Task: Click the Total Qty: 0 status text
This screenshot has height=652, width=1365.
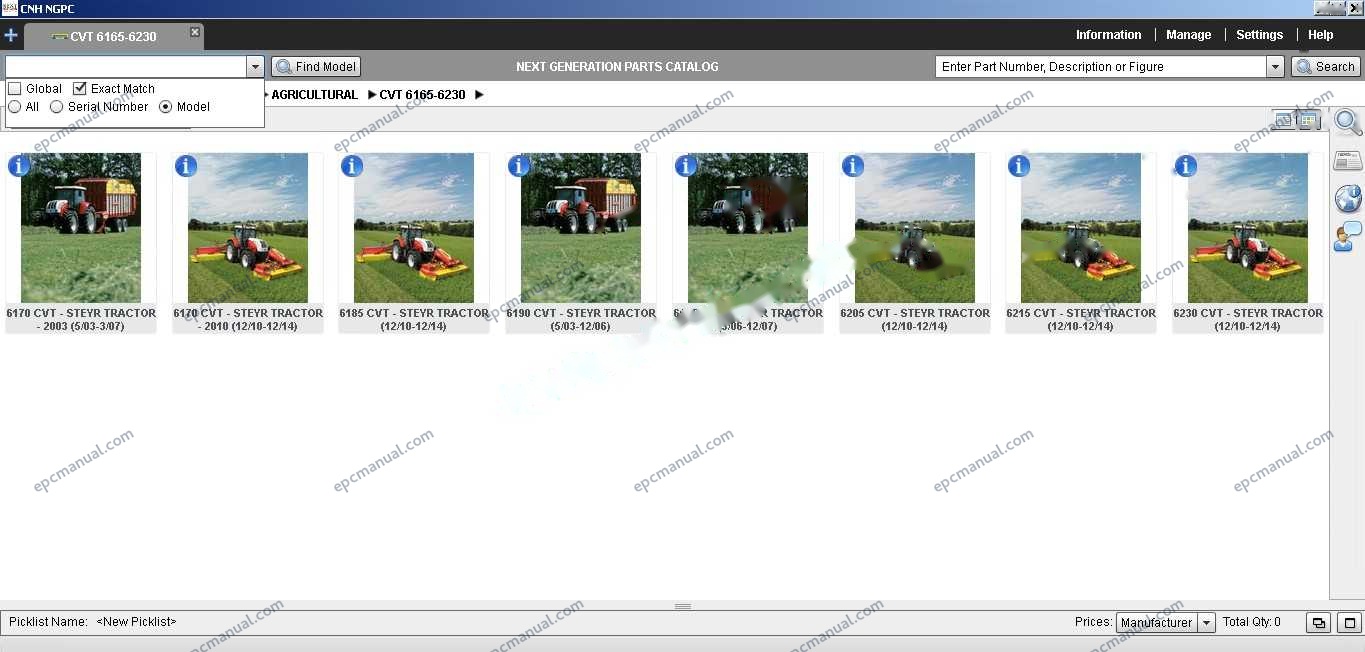Action: point(1252,622)
